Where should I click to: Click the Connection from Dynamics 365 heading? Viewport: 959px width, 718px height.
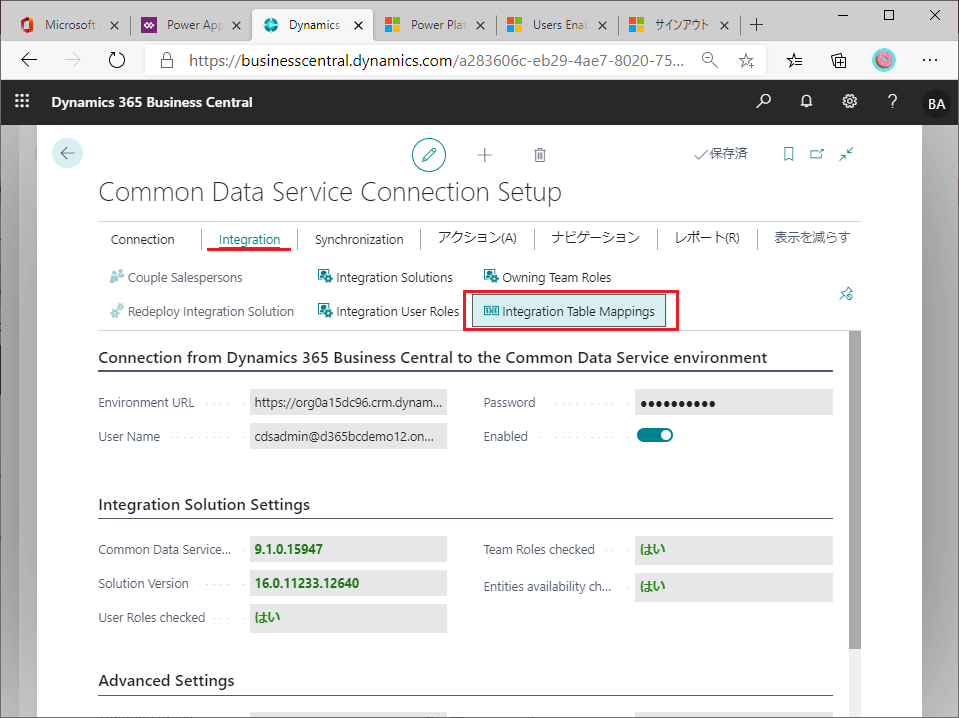tap(432, 358)
